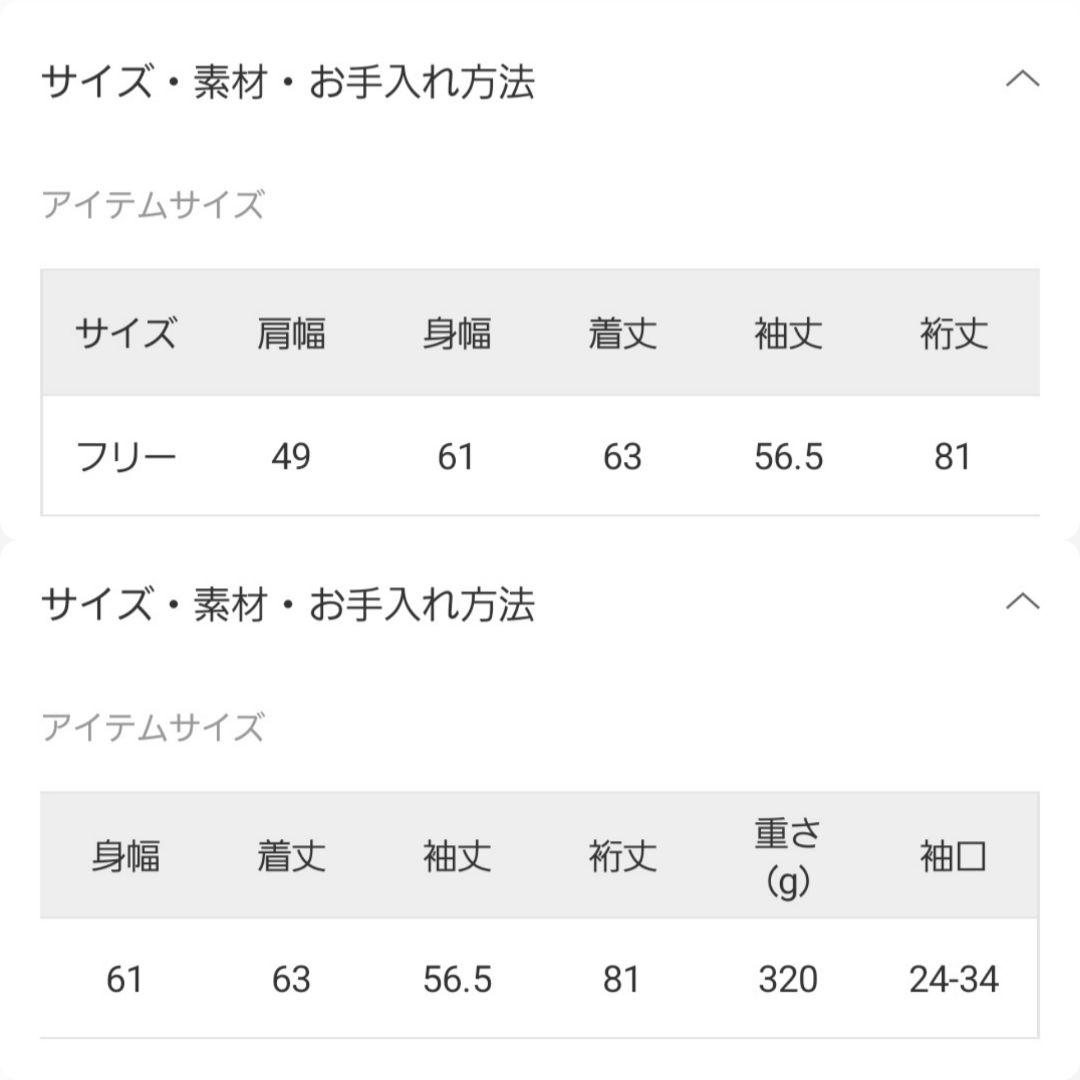The width and height of the screenshot is (1080, 1080).
Task: Click the 着丈 header in the first table
Action: coord(622,335)
